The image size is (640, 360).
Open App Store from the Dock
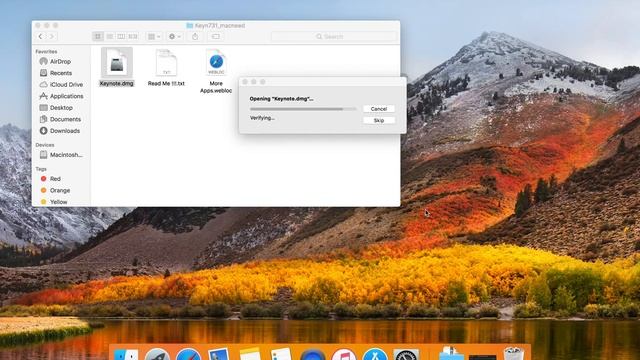tap(375, 354)
